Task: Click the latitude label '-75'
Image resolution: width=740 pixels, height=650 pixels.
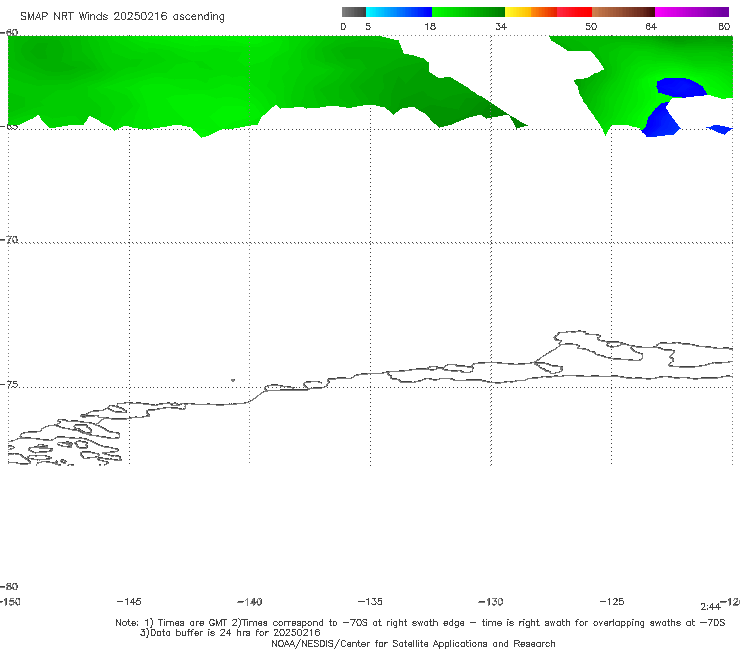Action: 9,384
